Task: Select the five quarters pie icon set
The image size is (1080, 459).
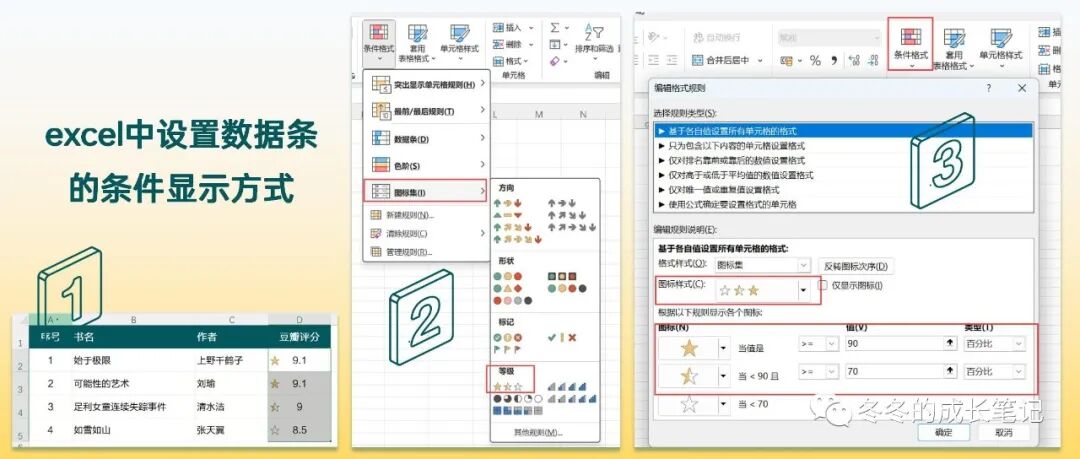Action: (x=517, y=398)
